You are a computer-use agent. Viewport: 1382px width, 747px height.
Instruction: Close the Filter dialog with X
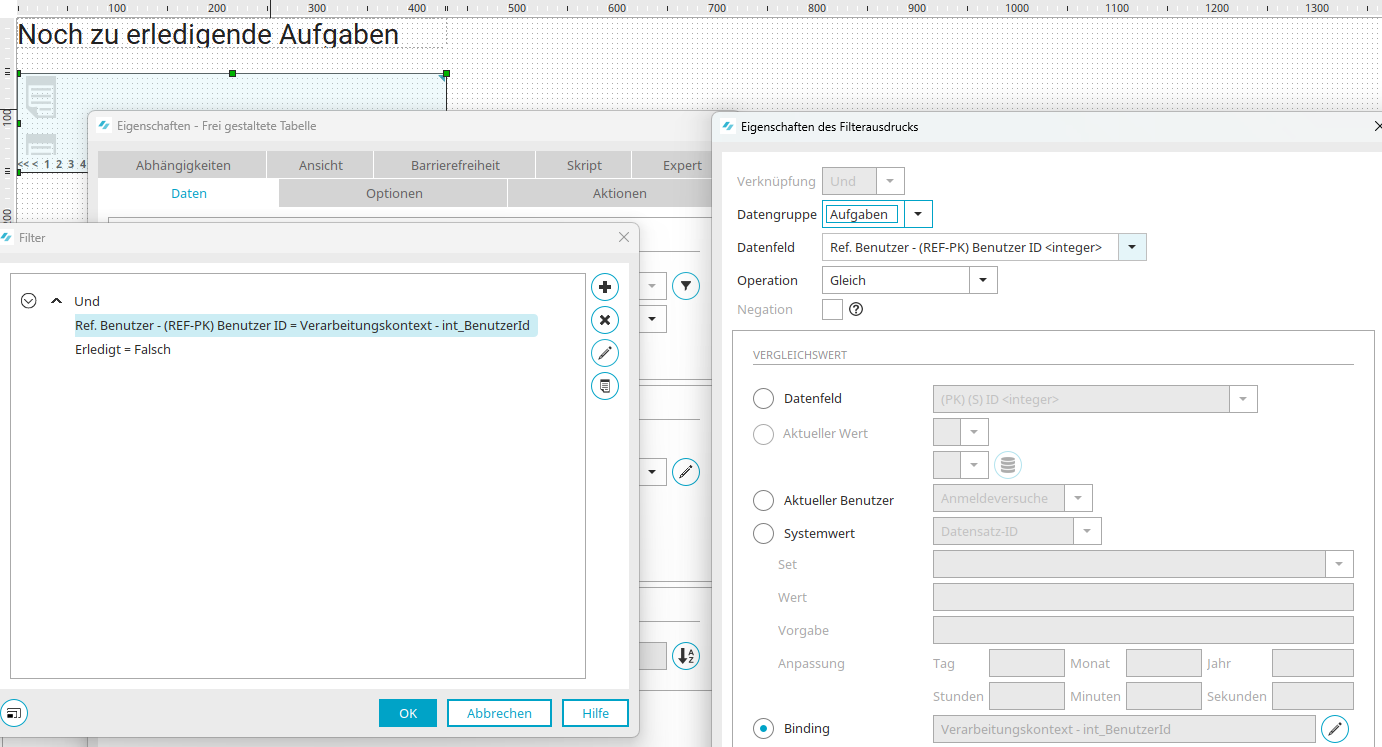(x=624, y=237)
